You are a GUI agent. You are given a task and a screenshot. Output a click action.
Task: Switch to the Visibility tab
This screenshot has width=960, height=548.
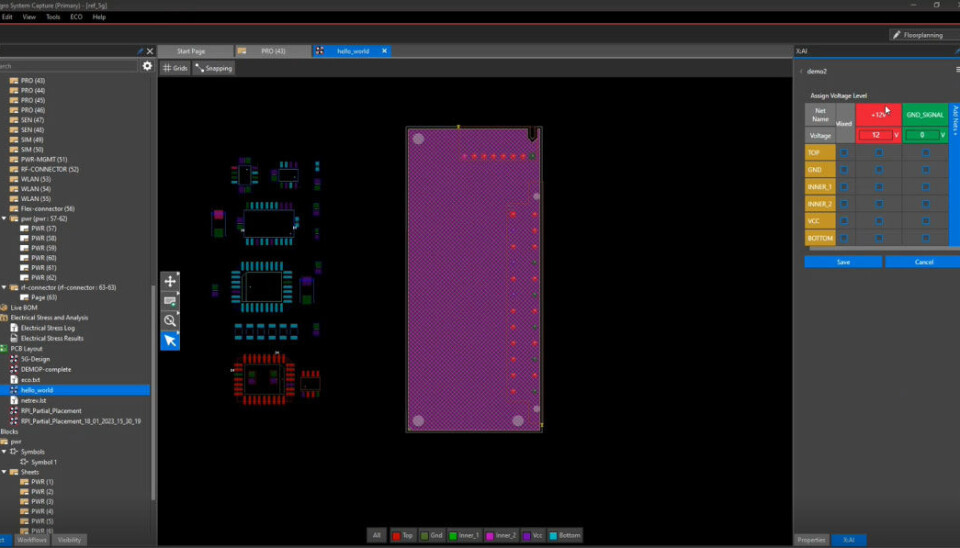pos(69,540)
